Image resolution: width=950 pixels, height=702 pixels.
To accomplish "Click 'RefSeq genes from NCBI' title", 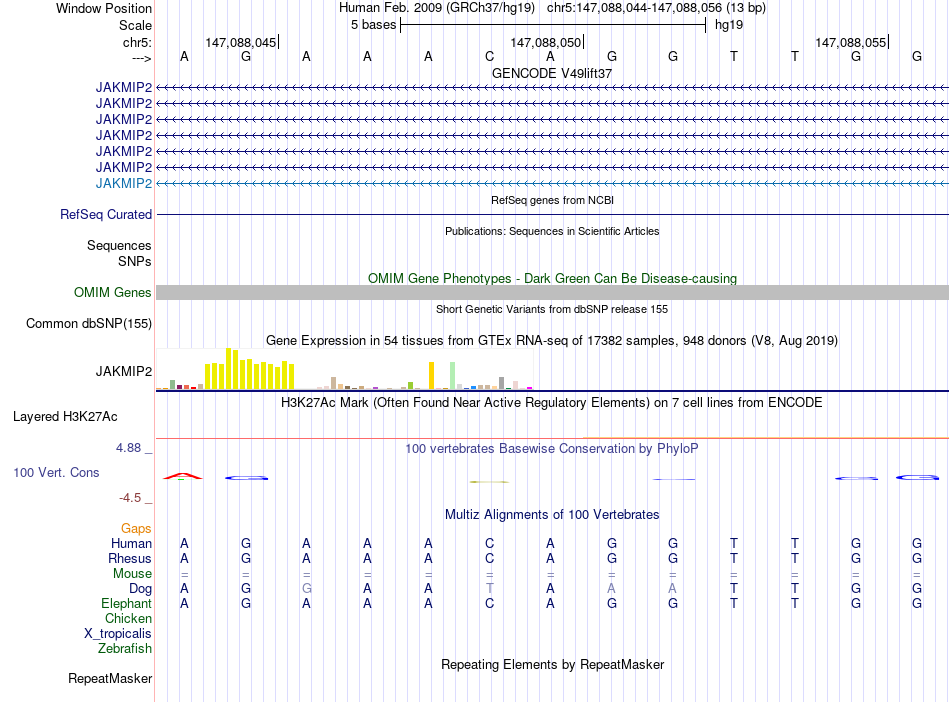I will (552, 200).
